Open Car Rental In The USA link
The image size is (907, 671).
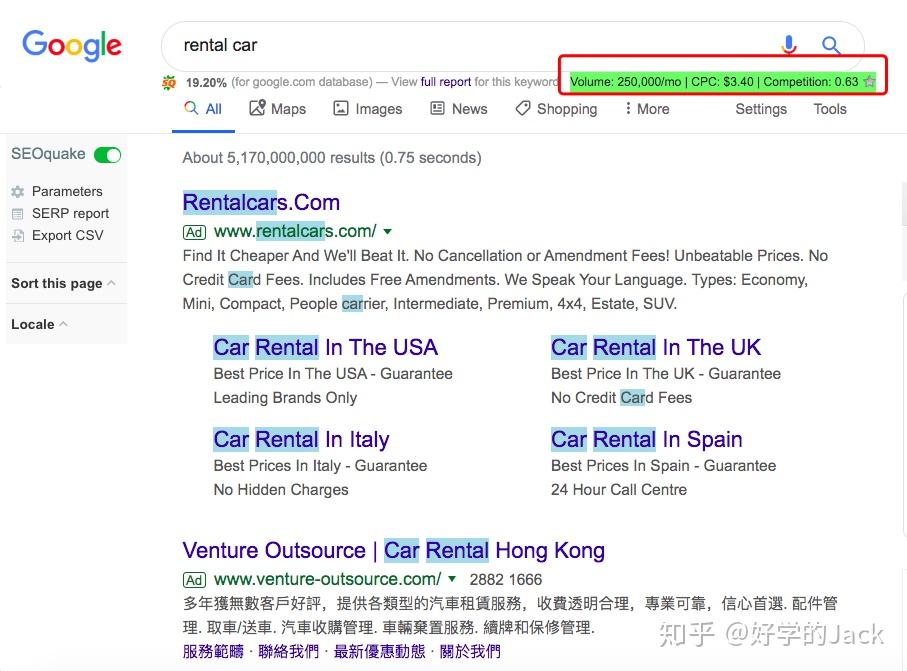[x=325, y=347]
